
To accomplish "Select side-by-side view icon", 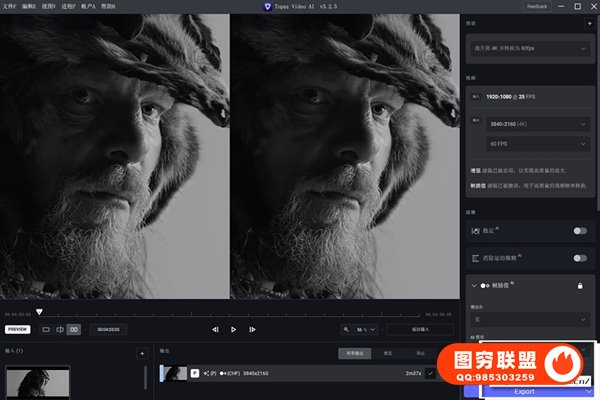I will click(x=74, y=329).
